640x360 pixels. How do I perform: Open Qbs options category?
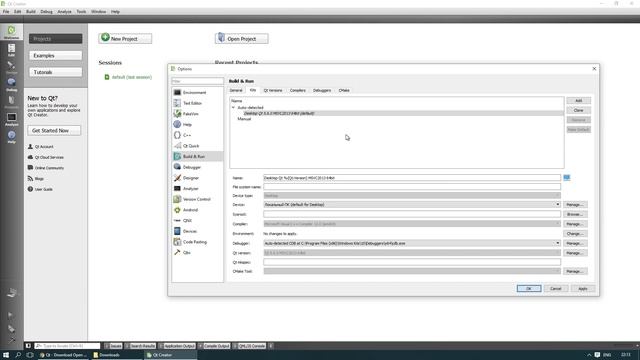(x=198, y=253)
